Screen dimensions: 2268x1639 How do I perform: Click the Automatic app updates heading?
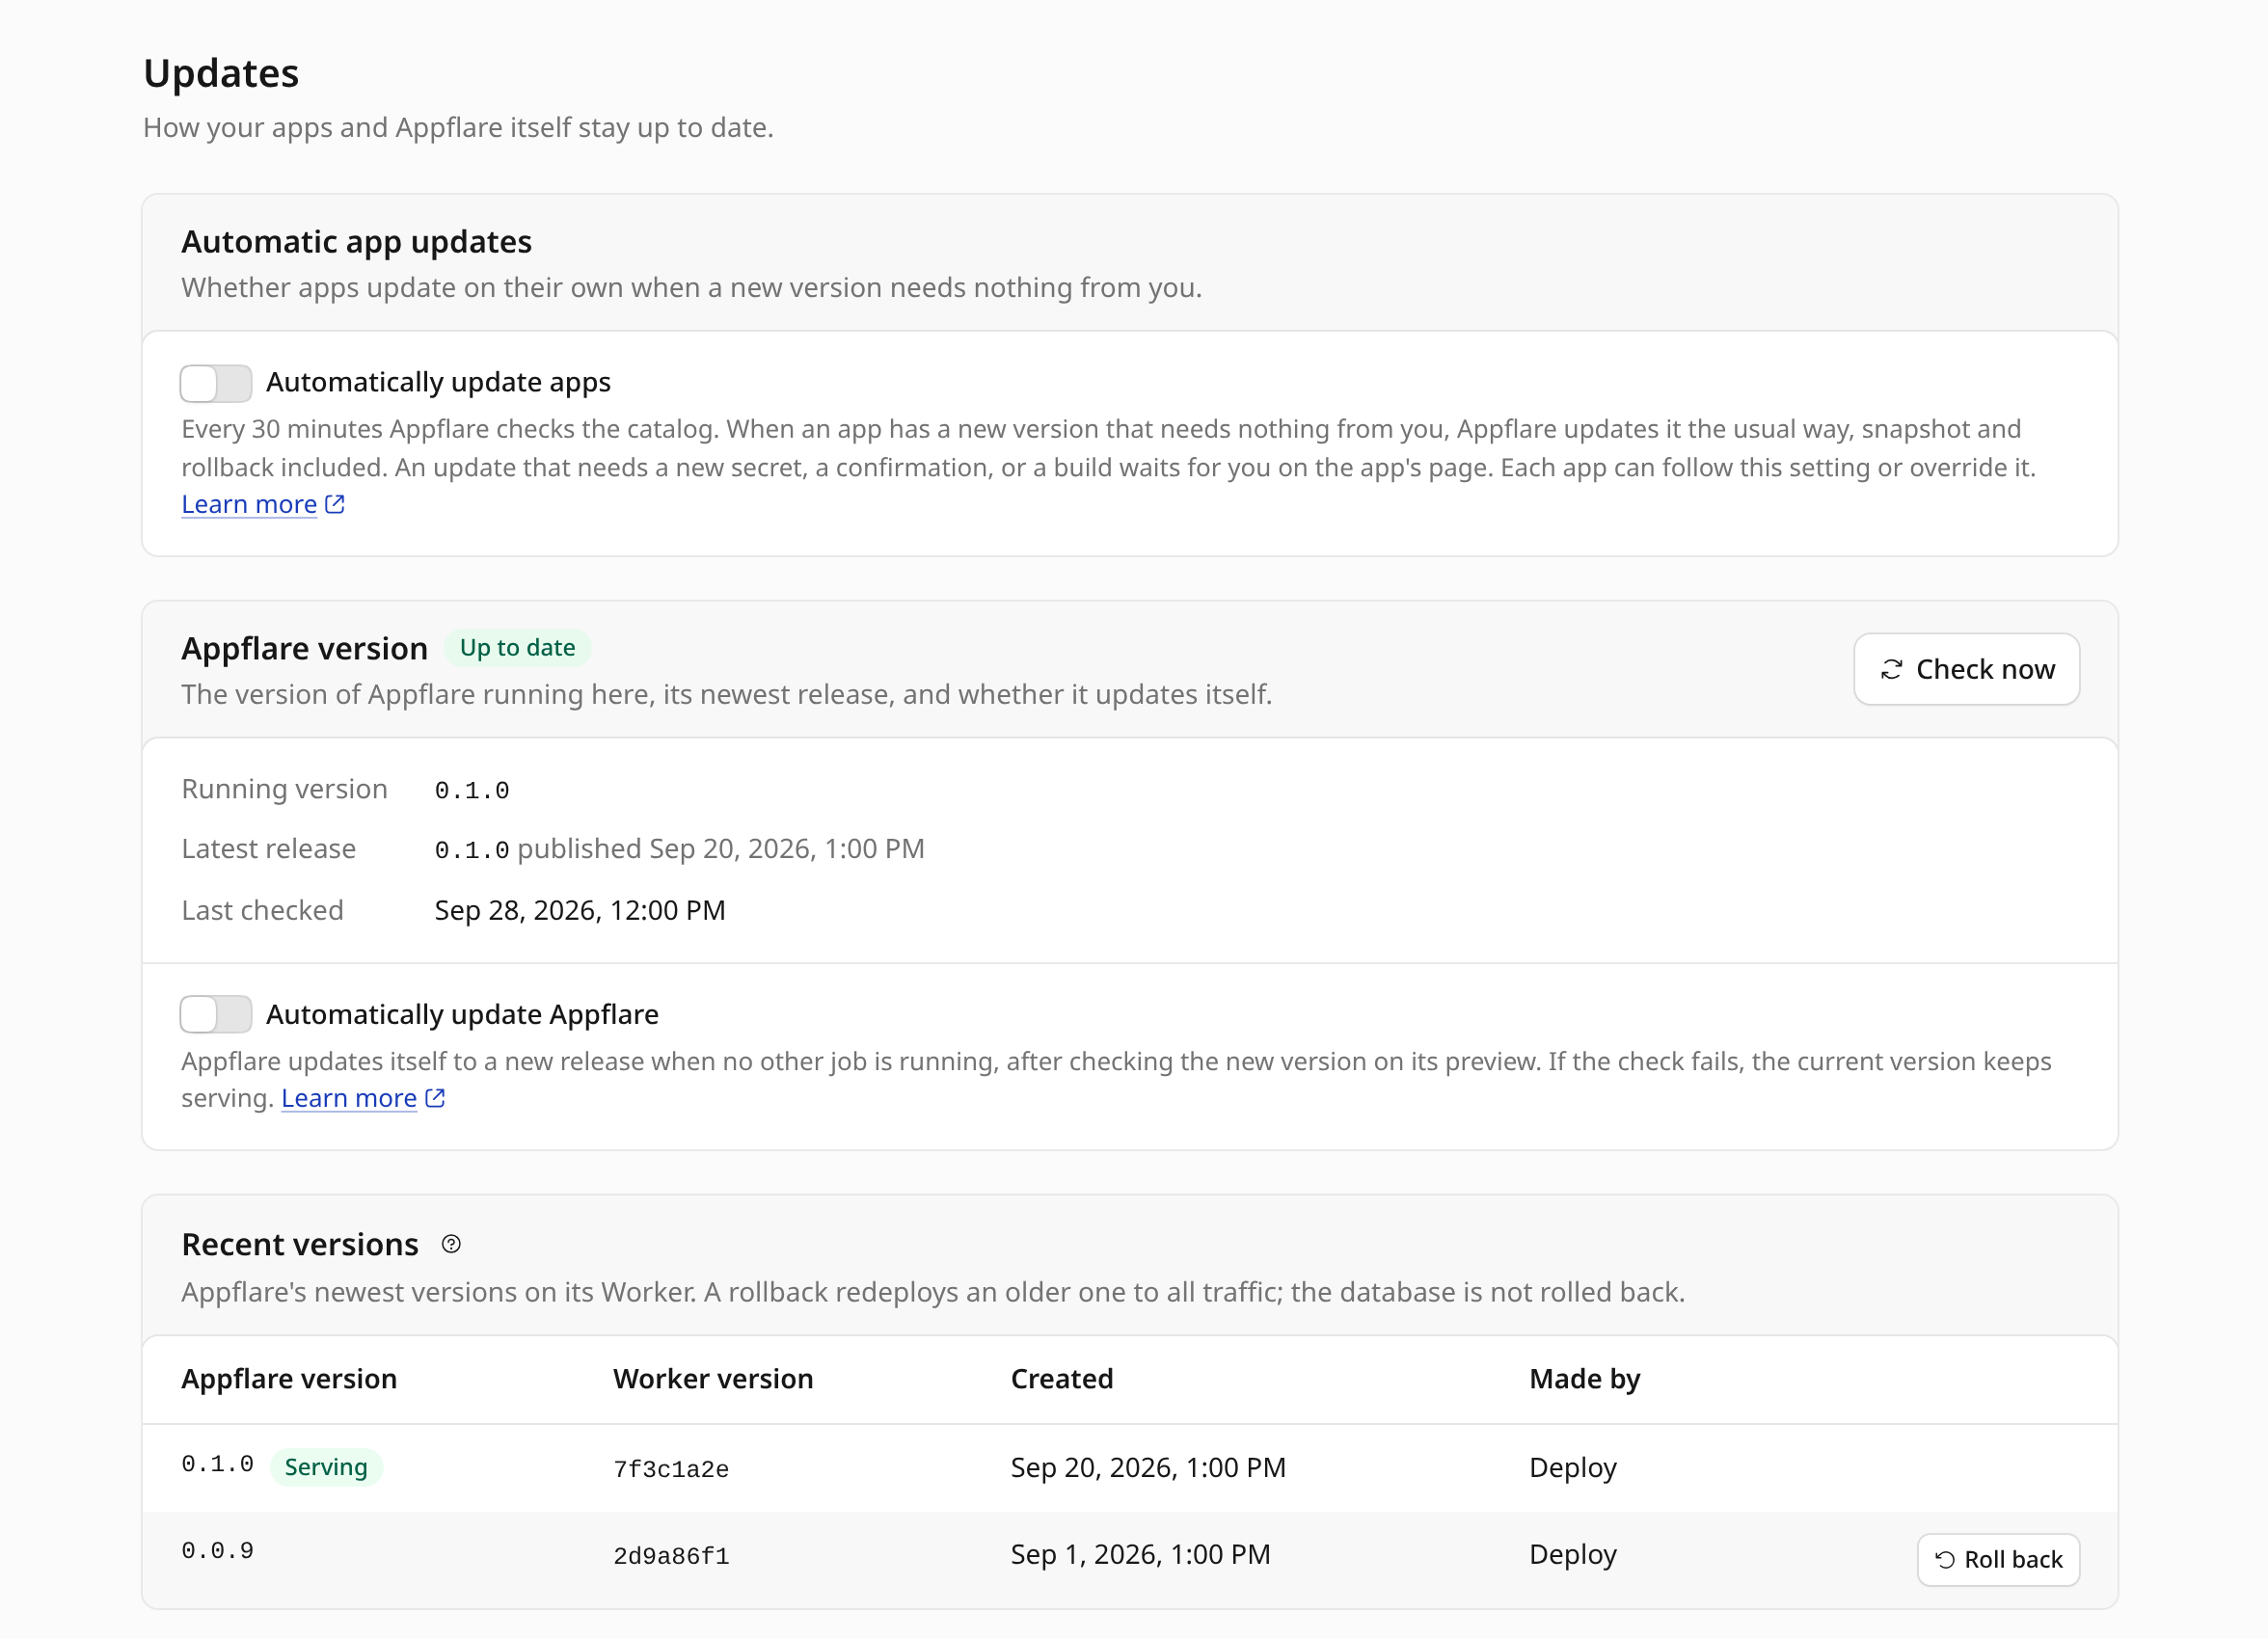click(x=356, y=242)
